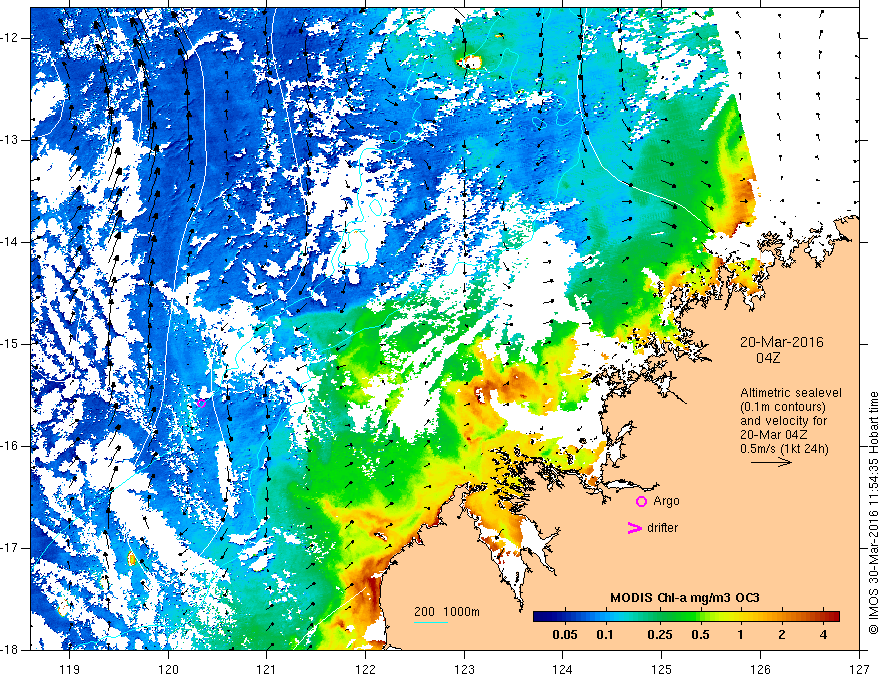Screen dimensions: 880x680
Task: Click the 0.5m/s velocity scale arrow
Action: pyautogui.click(x=771, y=462)
